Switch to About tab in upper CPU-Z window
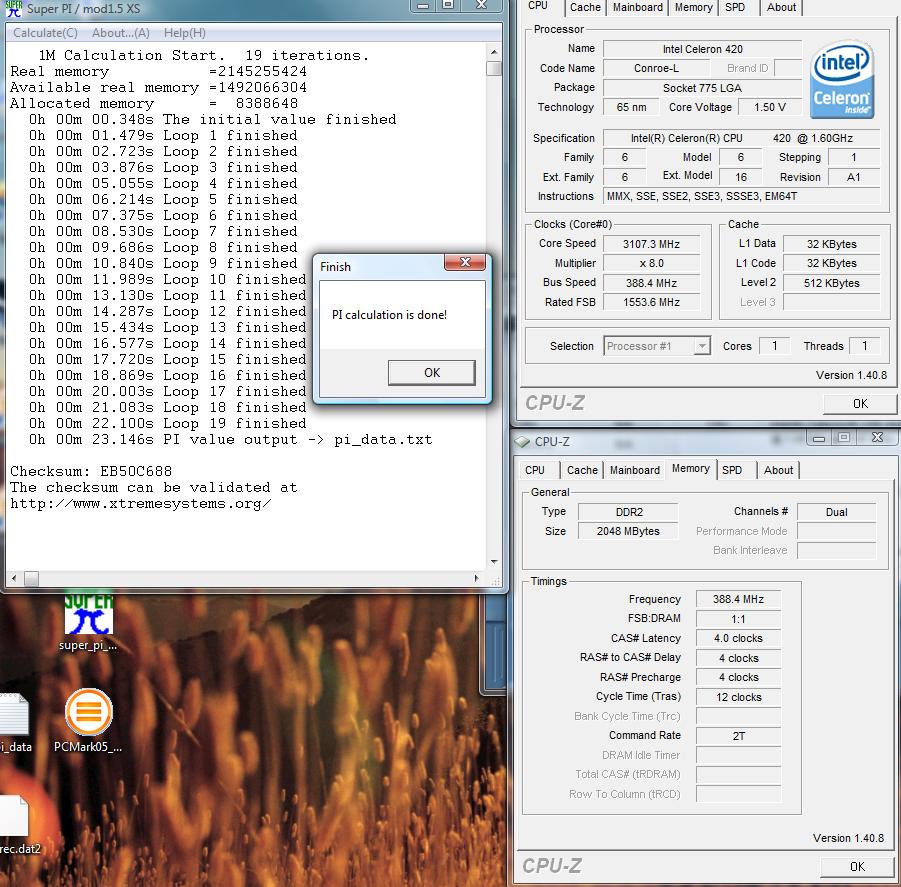 point(781,7)
